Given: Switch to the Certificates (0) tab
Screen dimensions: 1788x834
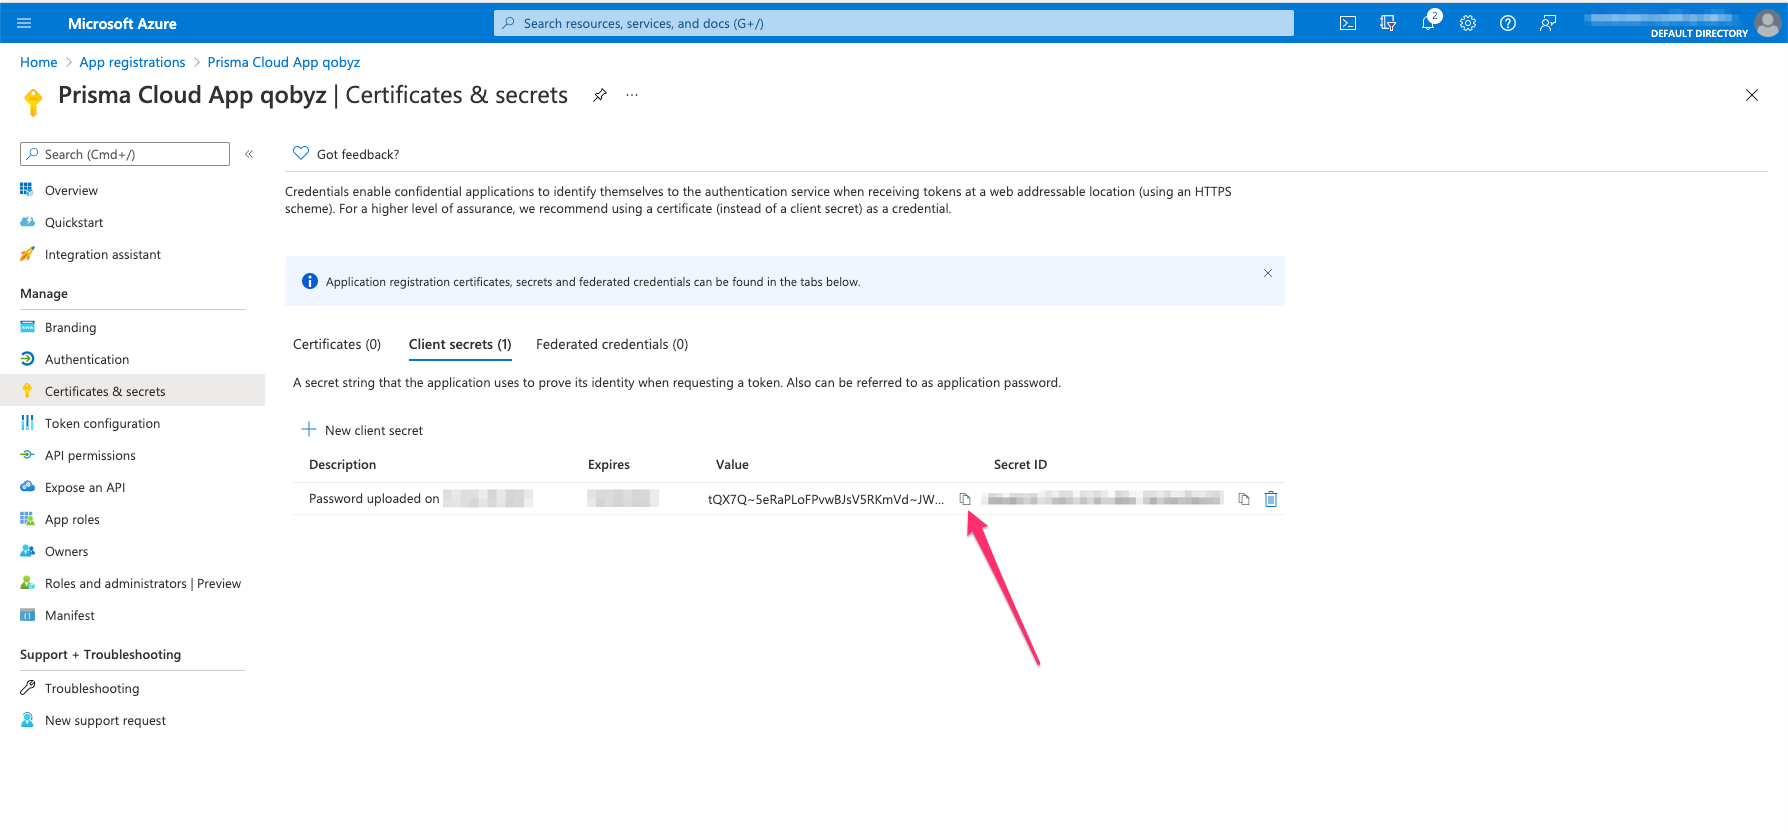Looking at the screenshot, I should coord(337,344).
